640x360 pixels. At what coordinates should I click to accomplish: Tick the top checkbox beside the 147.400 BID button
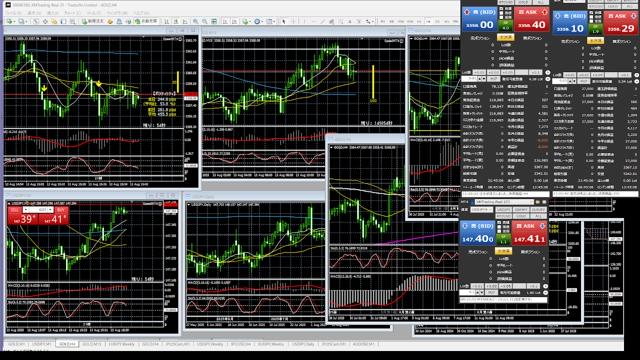[x=499, y=223]
